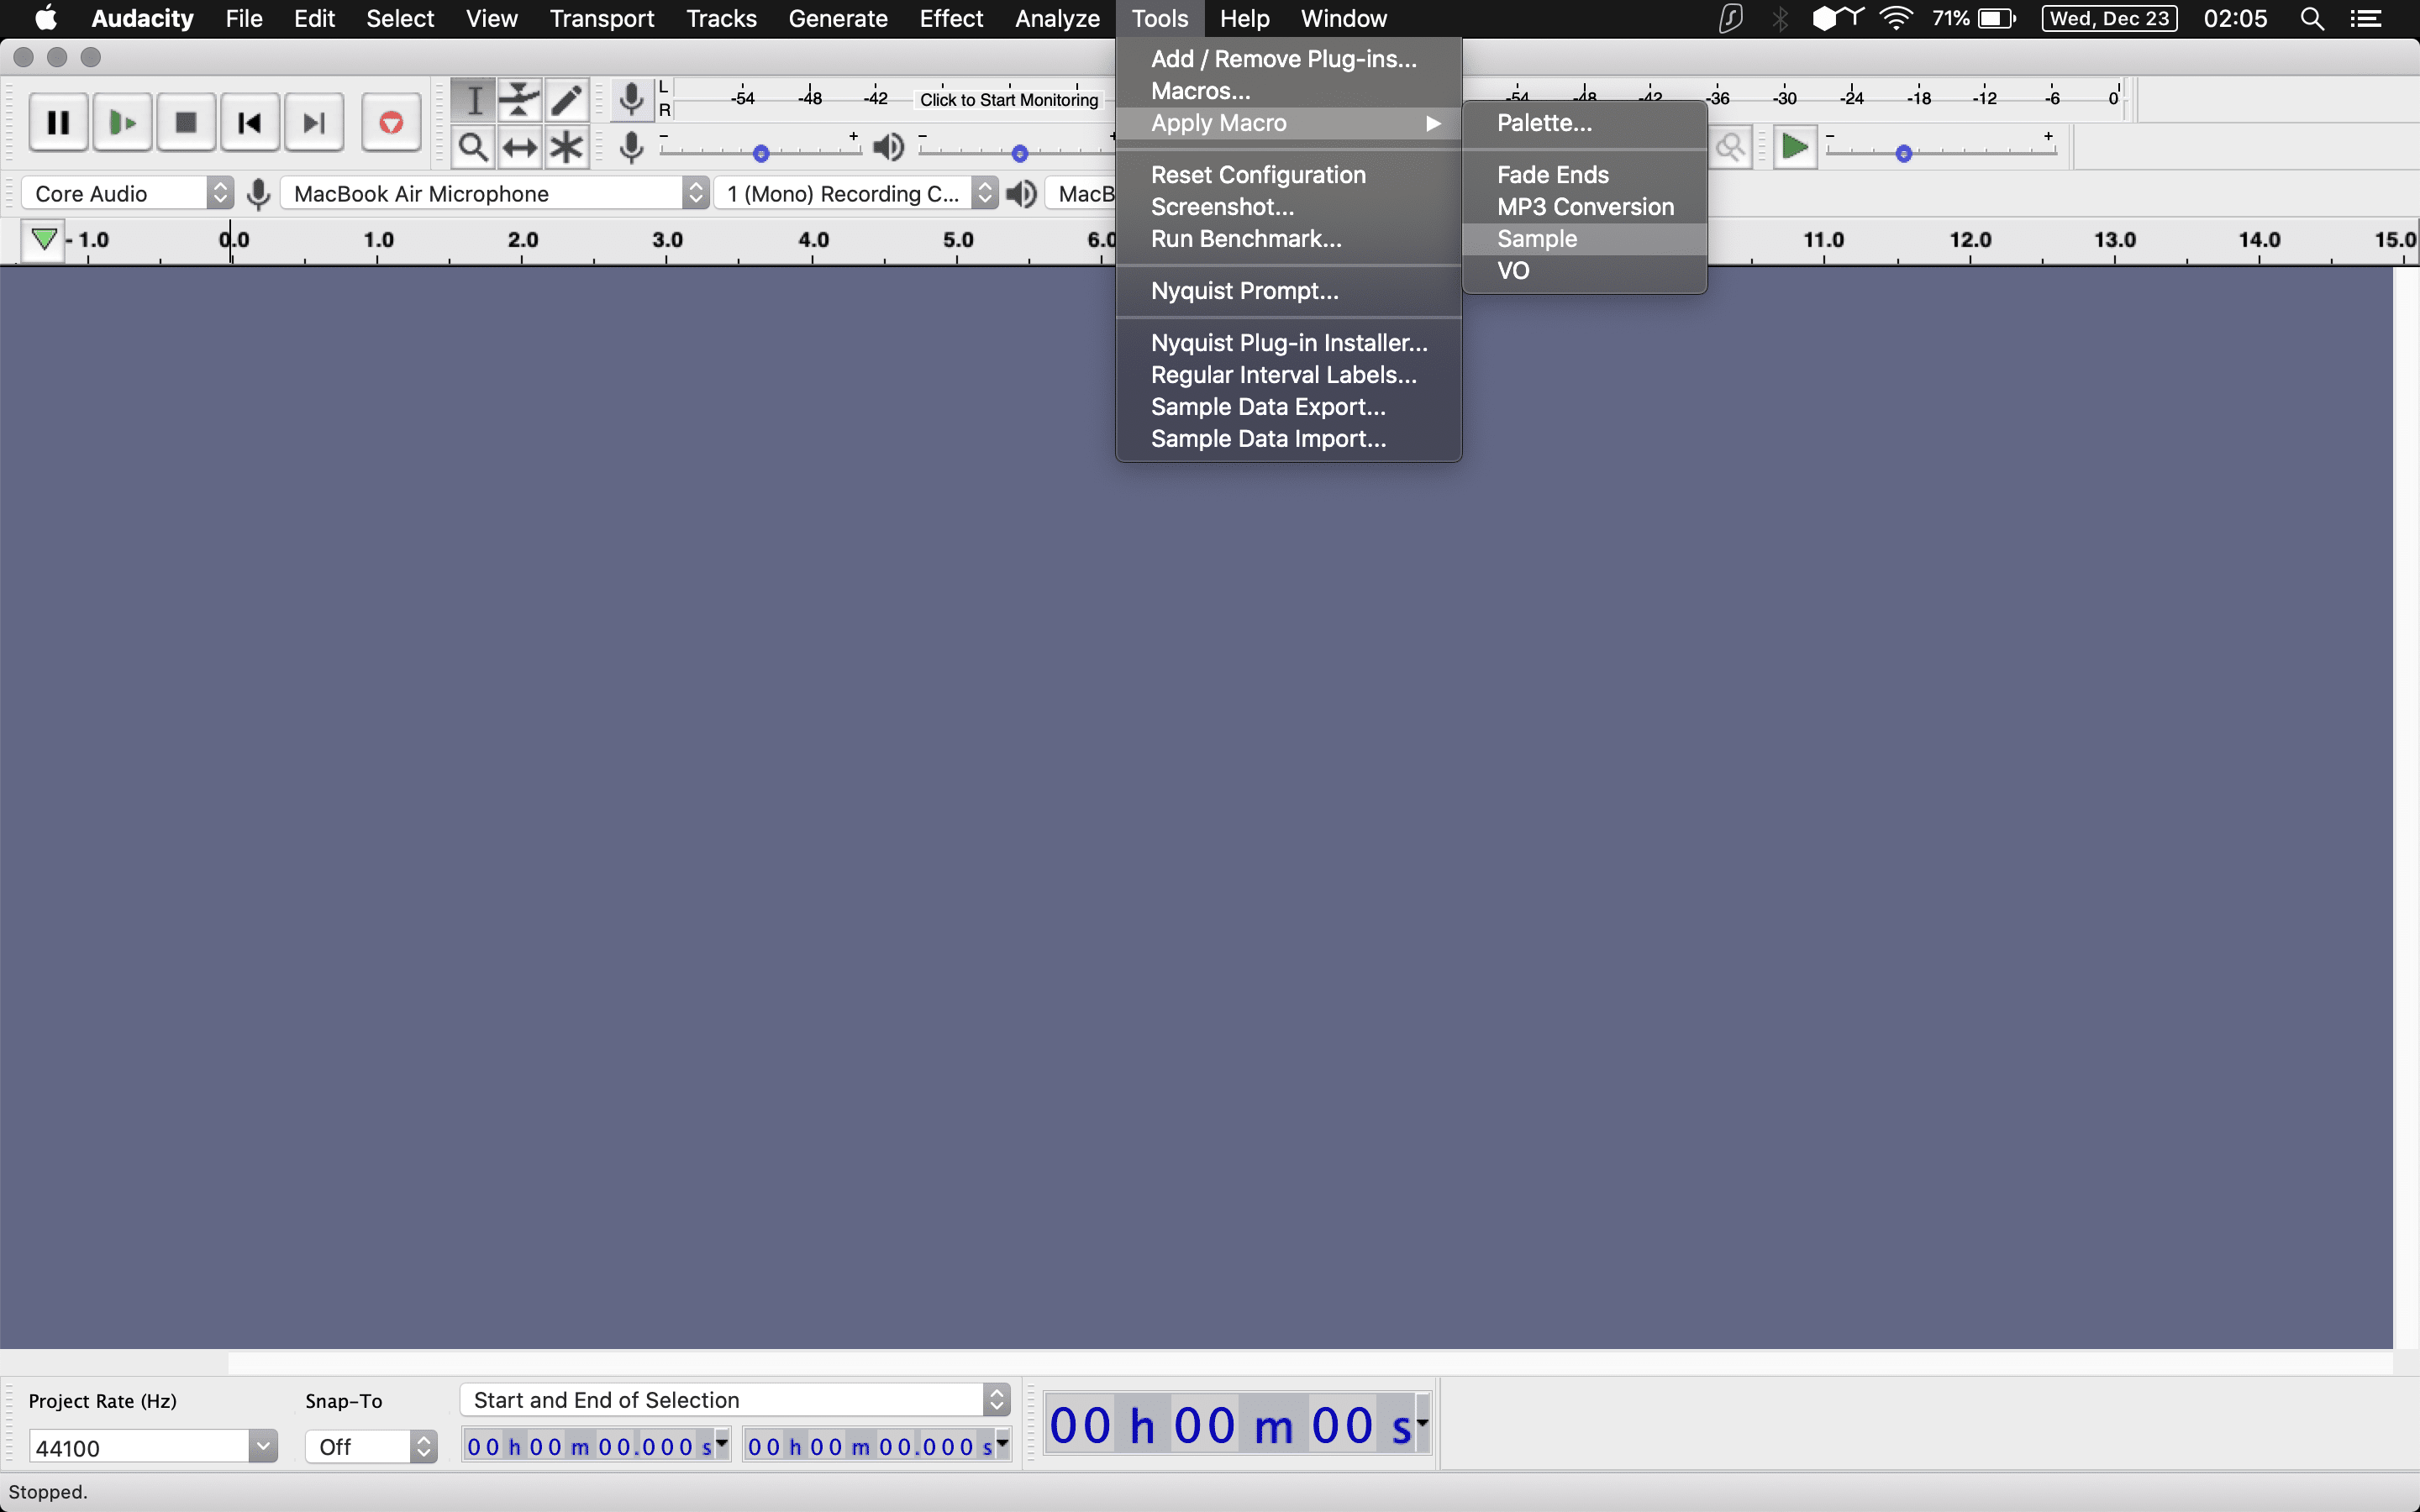Viewport: 2420px width, 1512px height.
Task: Select the Envelope tool
Action: 520,99
